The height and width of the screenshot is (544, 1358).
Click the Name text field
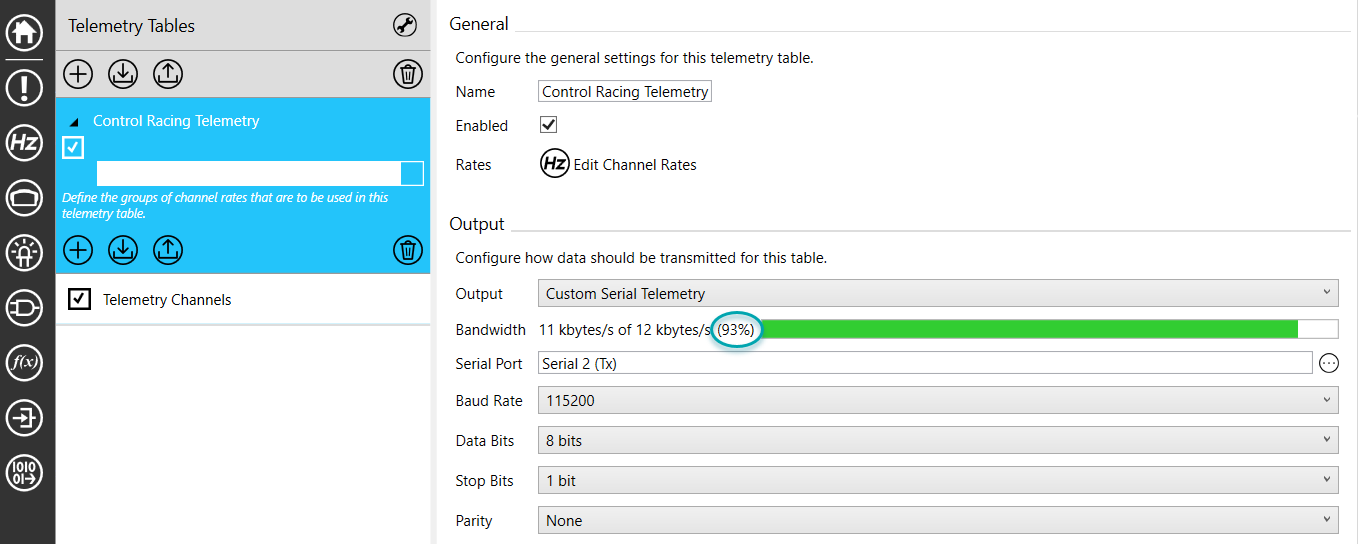pos(625,91)
